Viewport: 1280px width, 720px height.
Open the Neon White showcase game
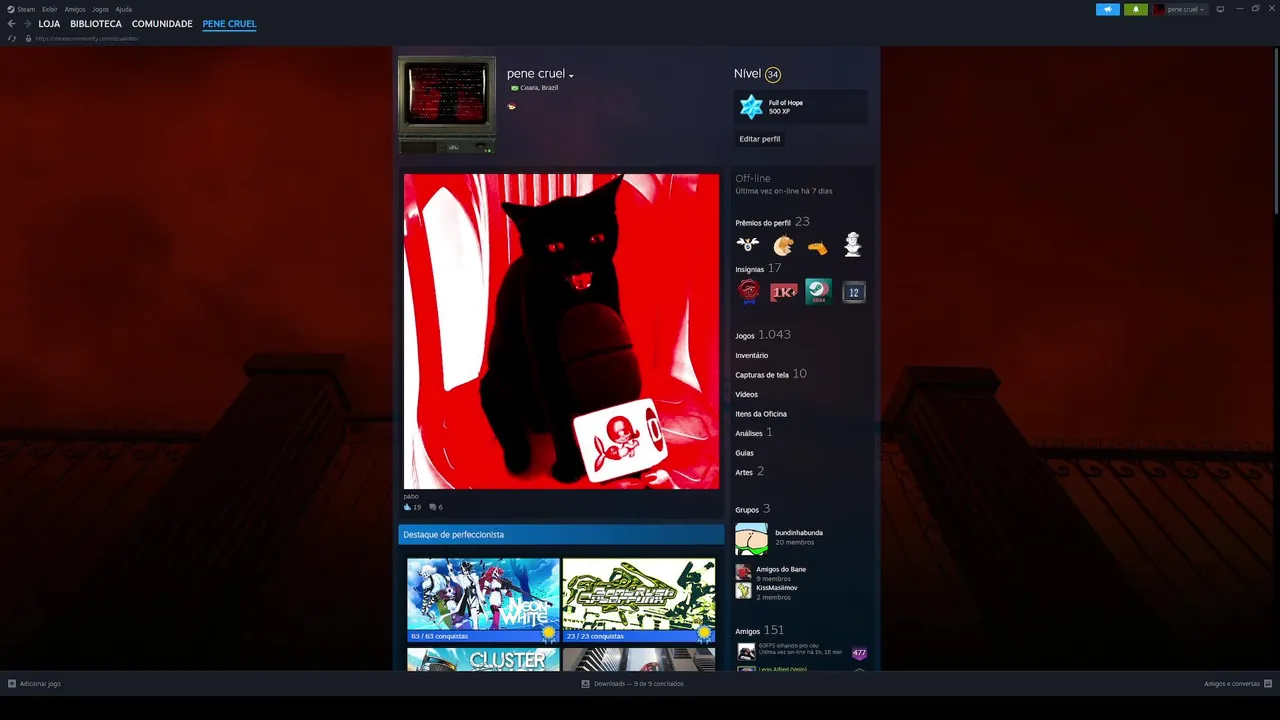483,600
